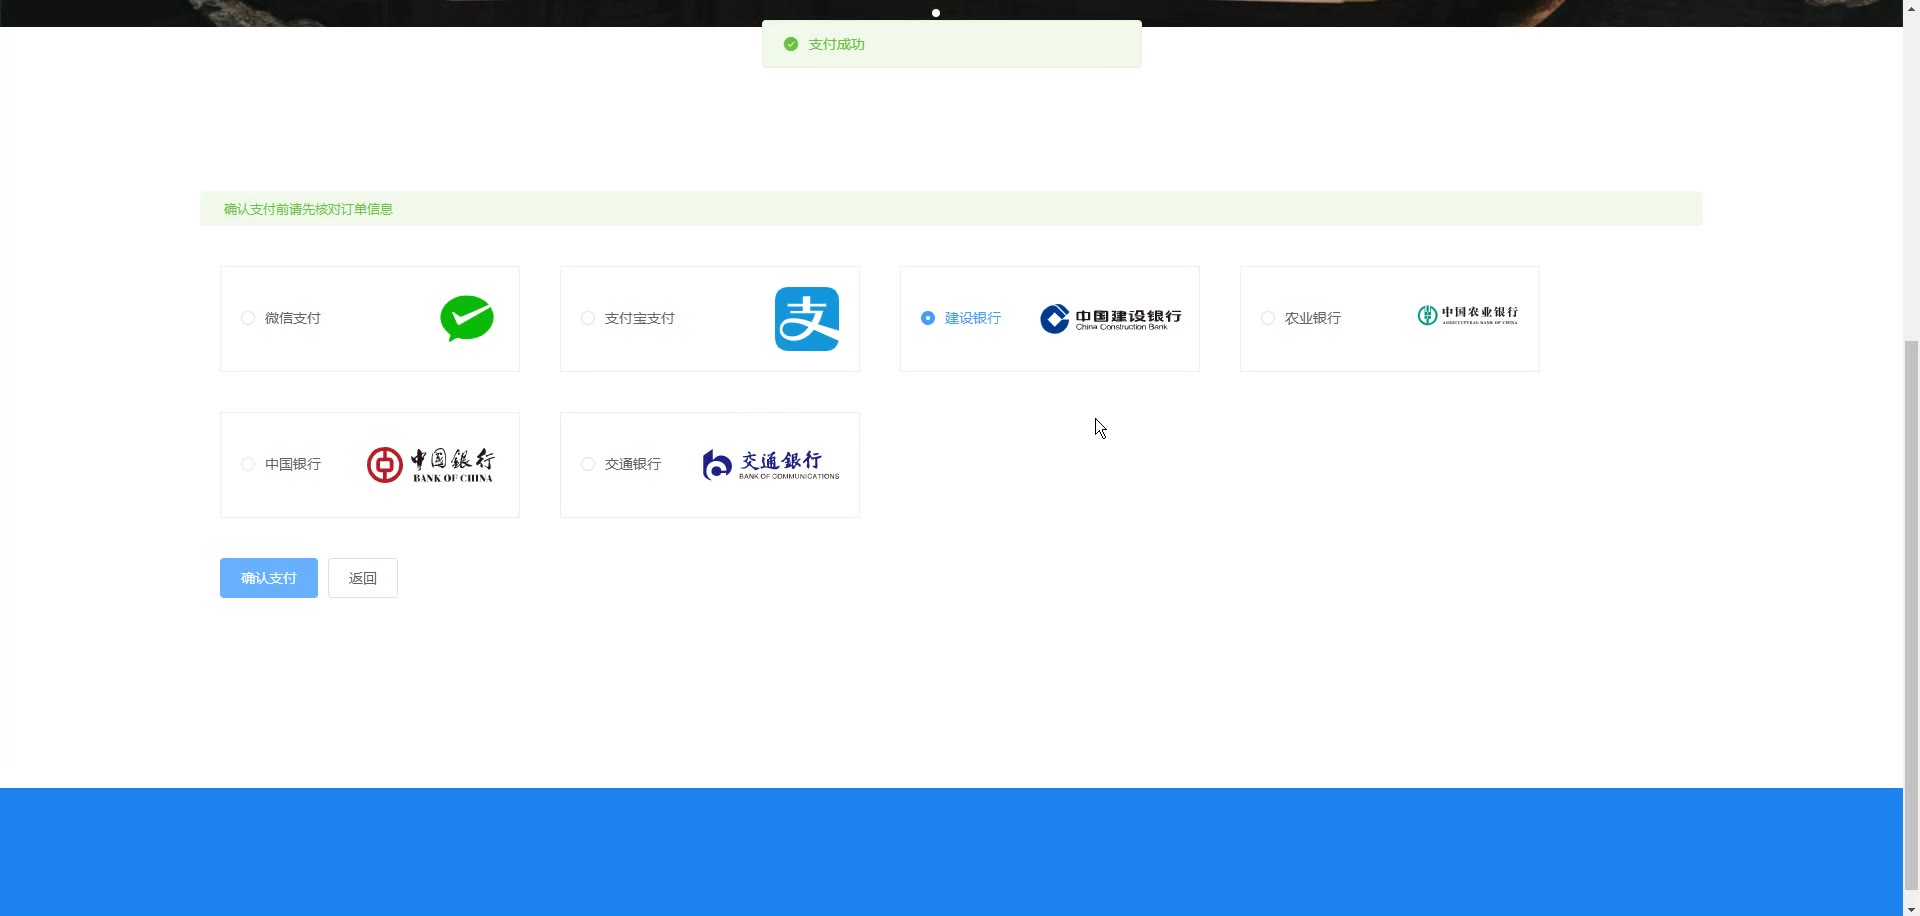Click the China Construction Bank logo
The image size is (1920, 916).
pos(1110,319)
